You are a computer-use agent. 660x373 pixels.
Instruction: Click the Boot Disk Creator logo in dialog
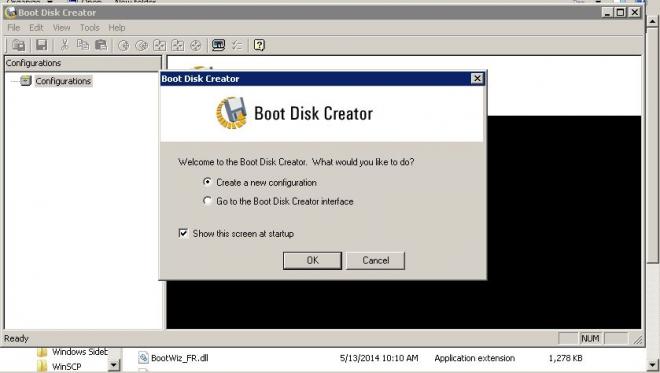click(231, 113)
